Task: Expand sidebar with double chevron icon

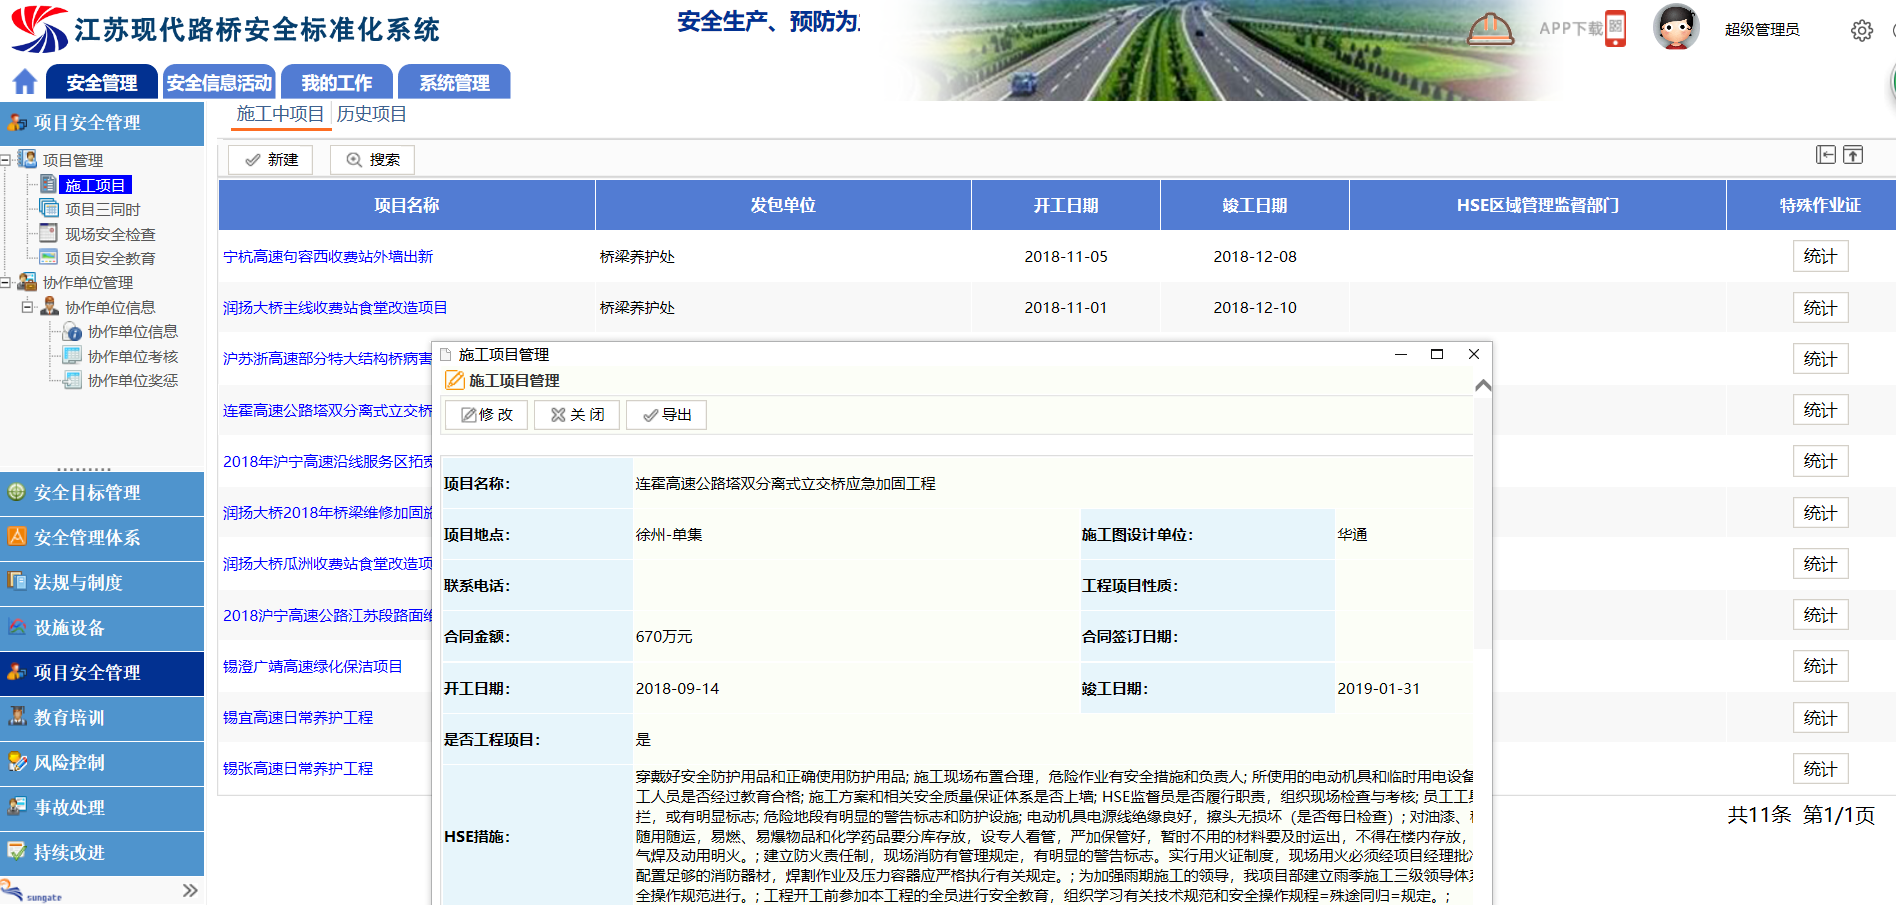Action: click(190, 890)
